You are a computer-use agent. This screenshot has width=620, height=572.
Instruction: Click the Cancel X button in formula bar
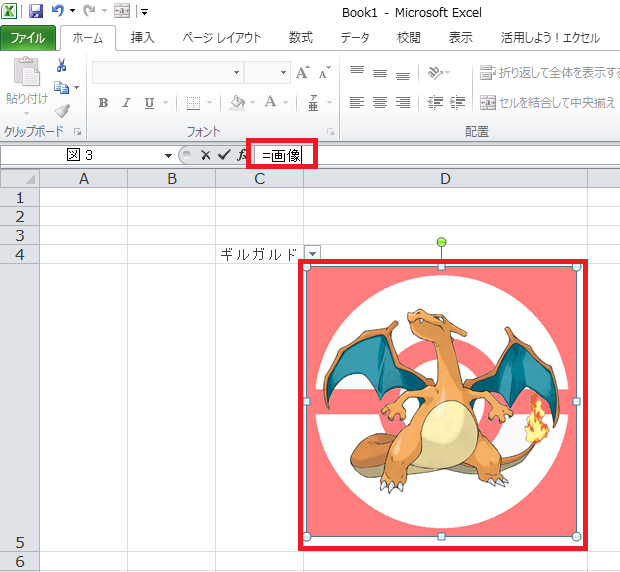(x=205, y=155)
